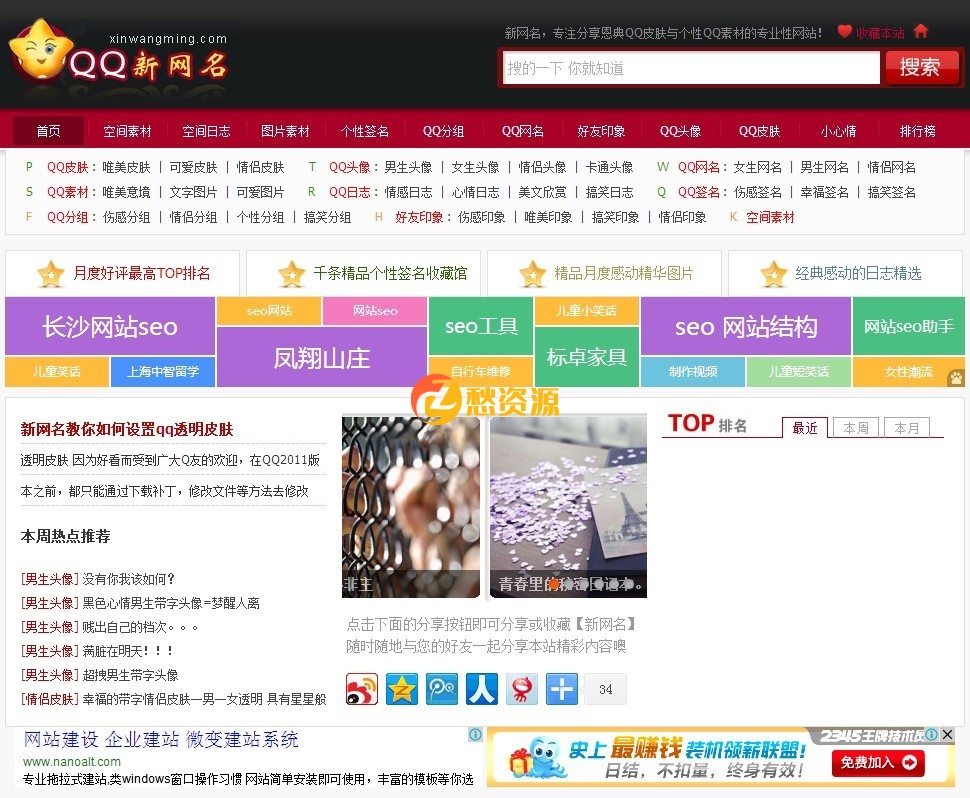The image size is (970, 798).
Task: Open article 新网名教你如何设置qq透明皮肤
Action: click(126, 428)
